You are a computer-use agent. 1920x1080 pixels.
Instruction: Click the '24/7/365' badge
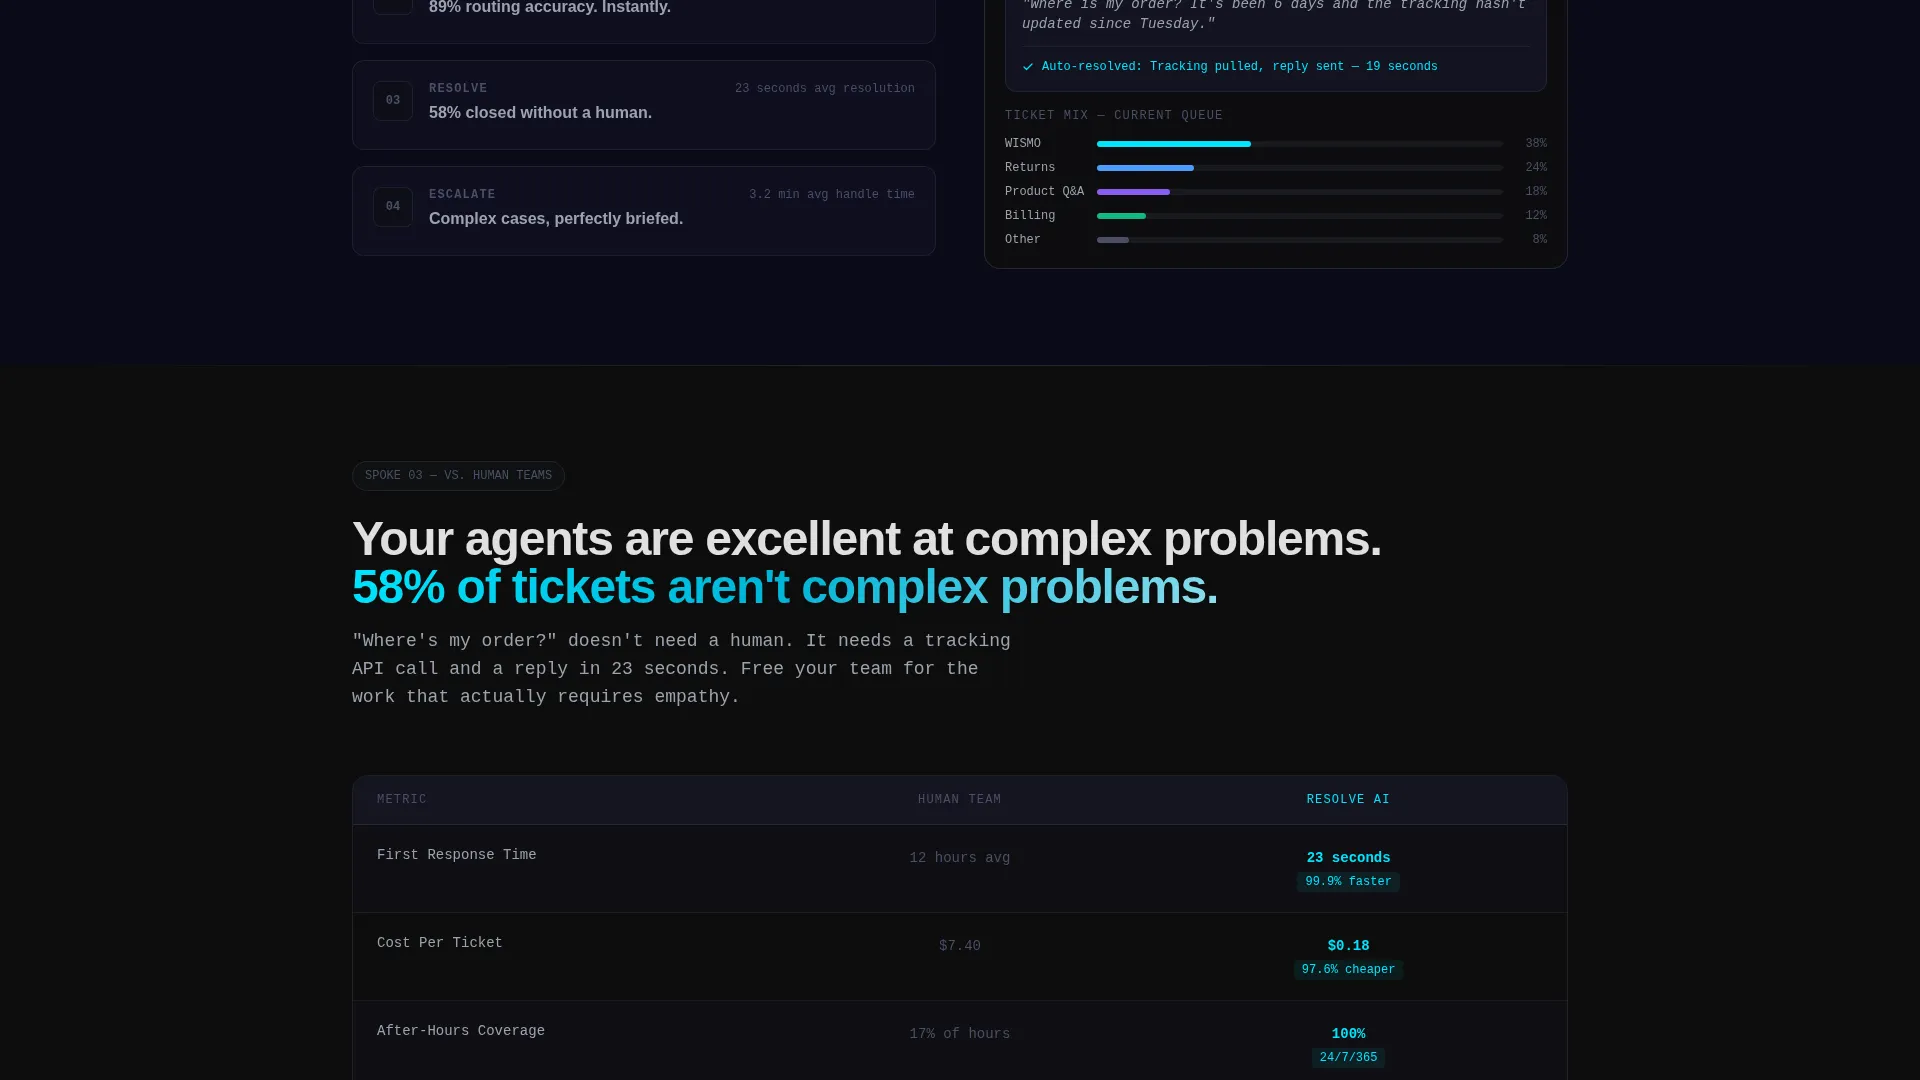coord(1348,1058)
